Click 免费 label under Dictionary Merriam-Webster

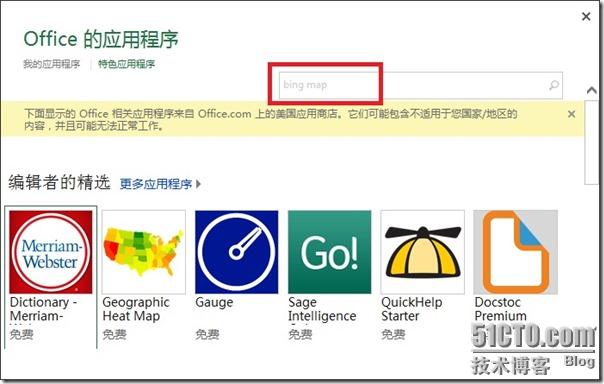point(22,334)
